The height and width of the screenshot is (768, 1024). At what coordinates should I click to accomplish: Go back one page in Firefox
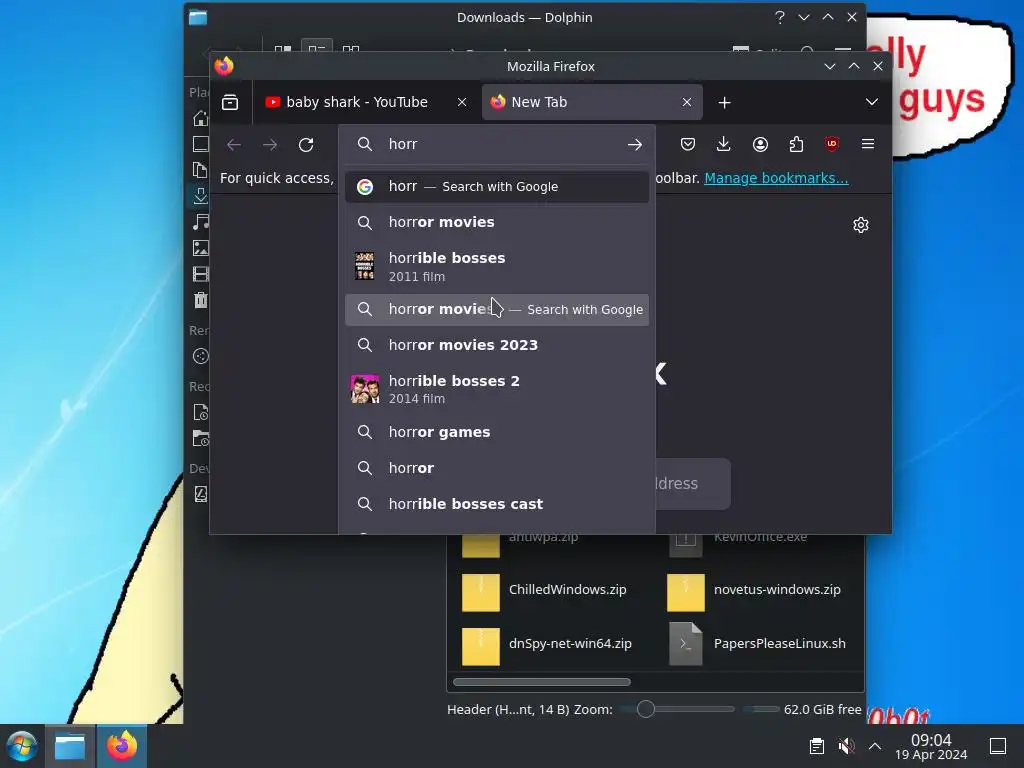point(234,144)
